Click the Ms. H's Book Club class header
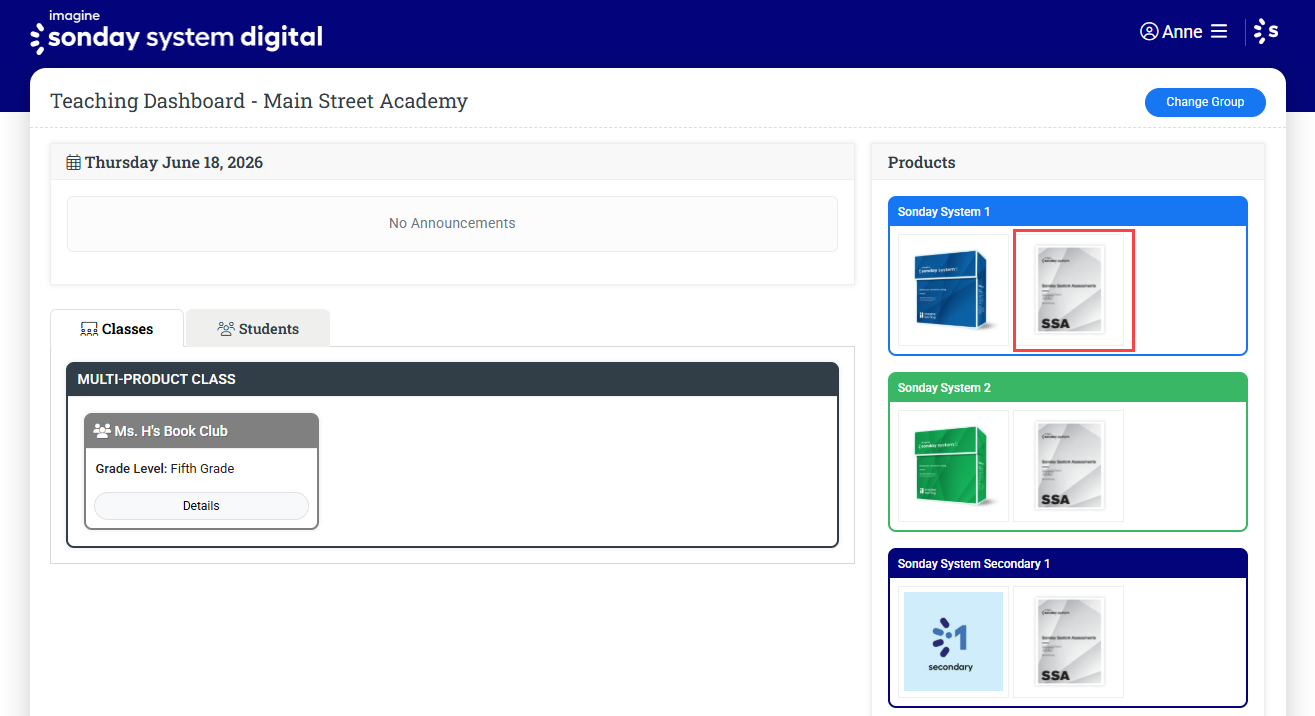Screen dimensions: 1315x716 point(201,431)
